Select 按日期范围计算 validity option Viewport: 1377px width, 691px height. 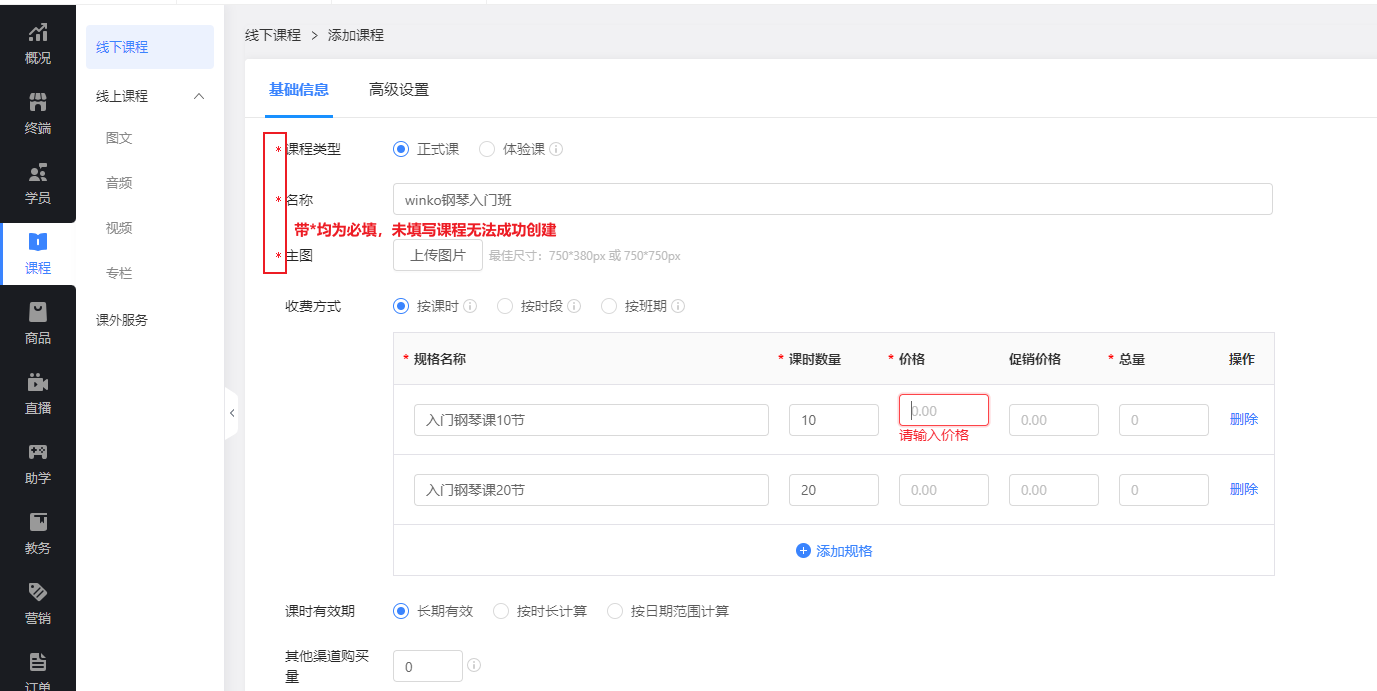pos(615,611)
